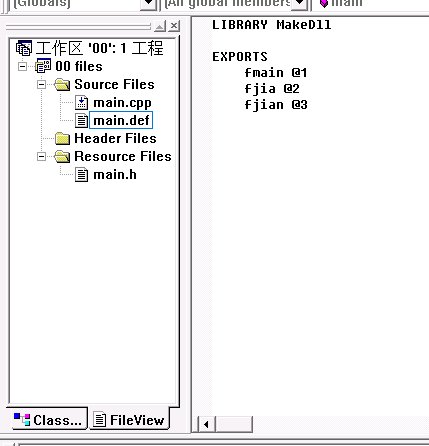Open the Globals class dropdown arrow
The height and width of the screenshot is (446, 429).
pyautogui.click(x=148, y=3)
